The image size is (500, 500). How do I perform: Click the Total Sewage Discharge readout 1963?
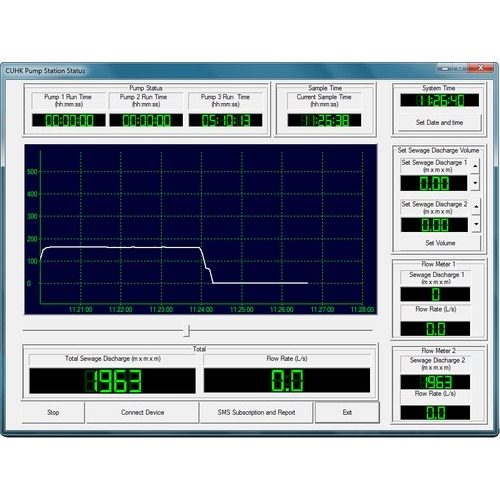click(x=112, y=381)
